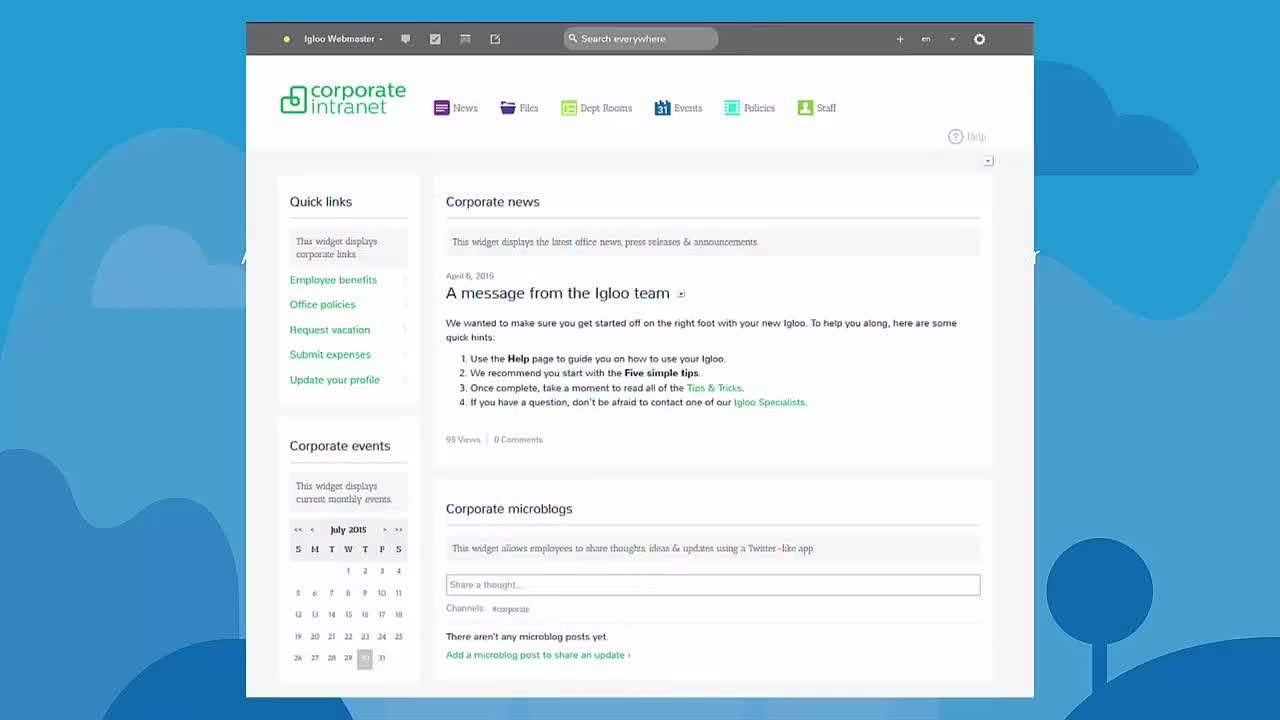
Task: Follow the Igloo Specialists link
Action: 769,402
